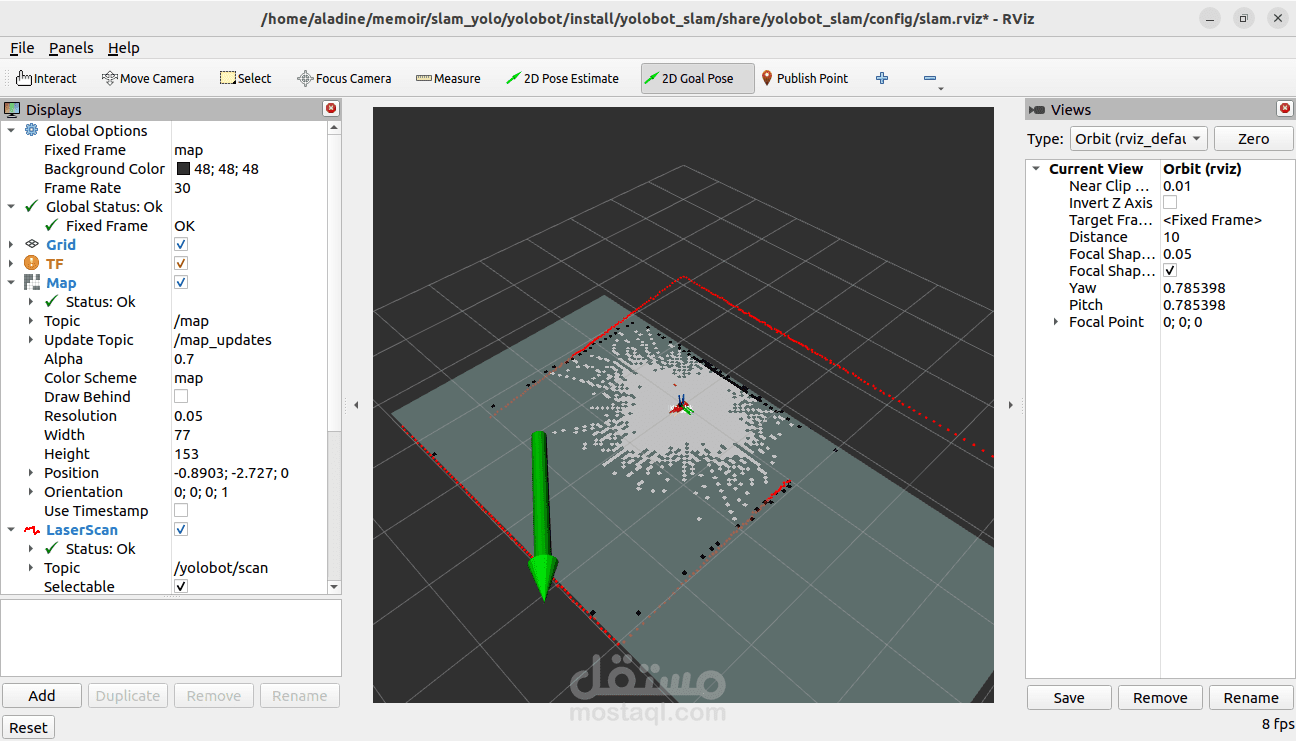The height and width of the screenshot is (741, 1296).
Task: Open the view Type dropdown
Action: pyautogui.click(x=1139, y=139)
